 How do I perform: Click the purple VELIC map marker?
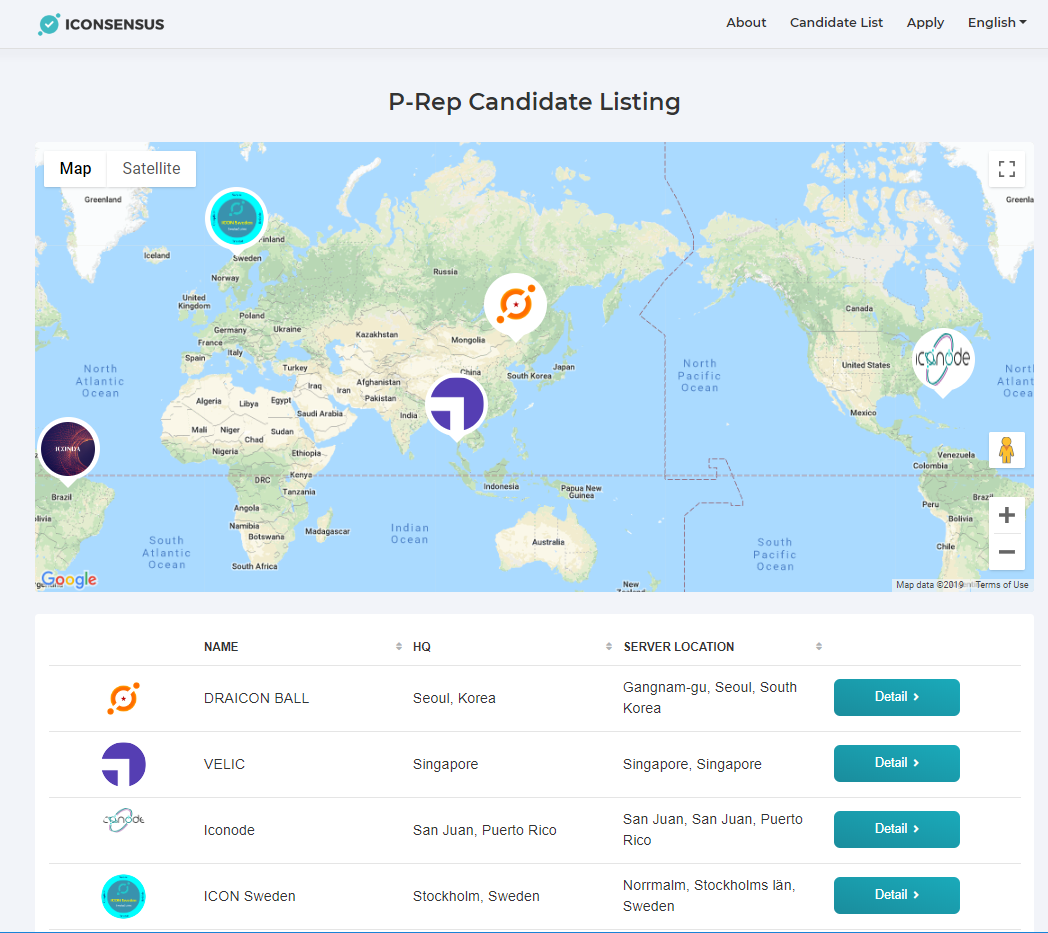coord(457,405)
